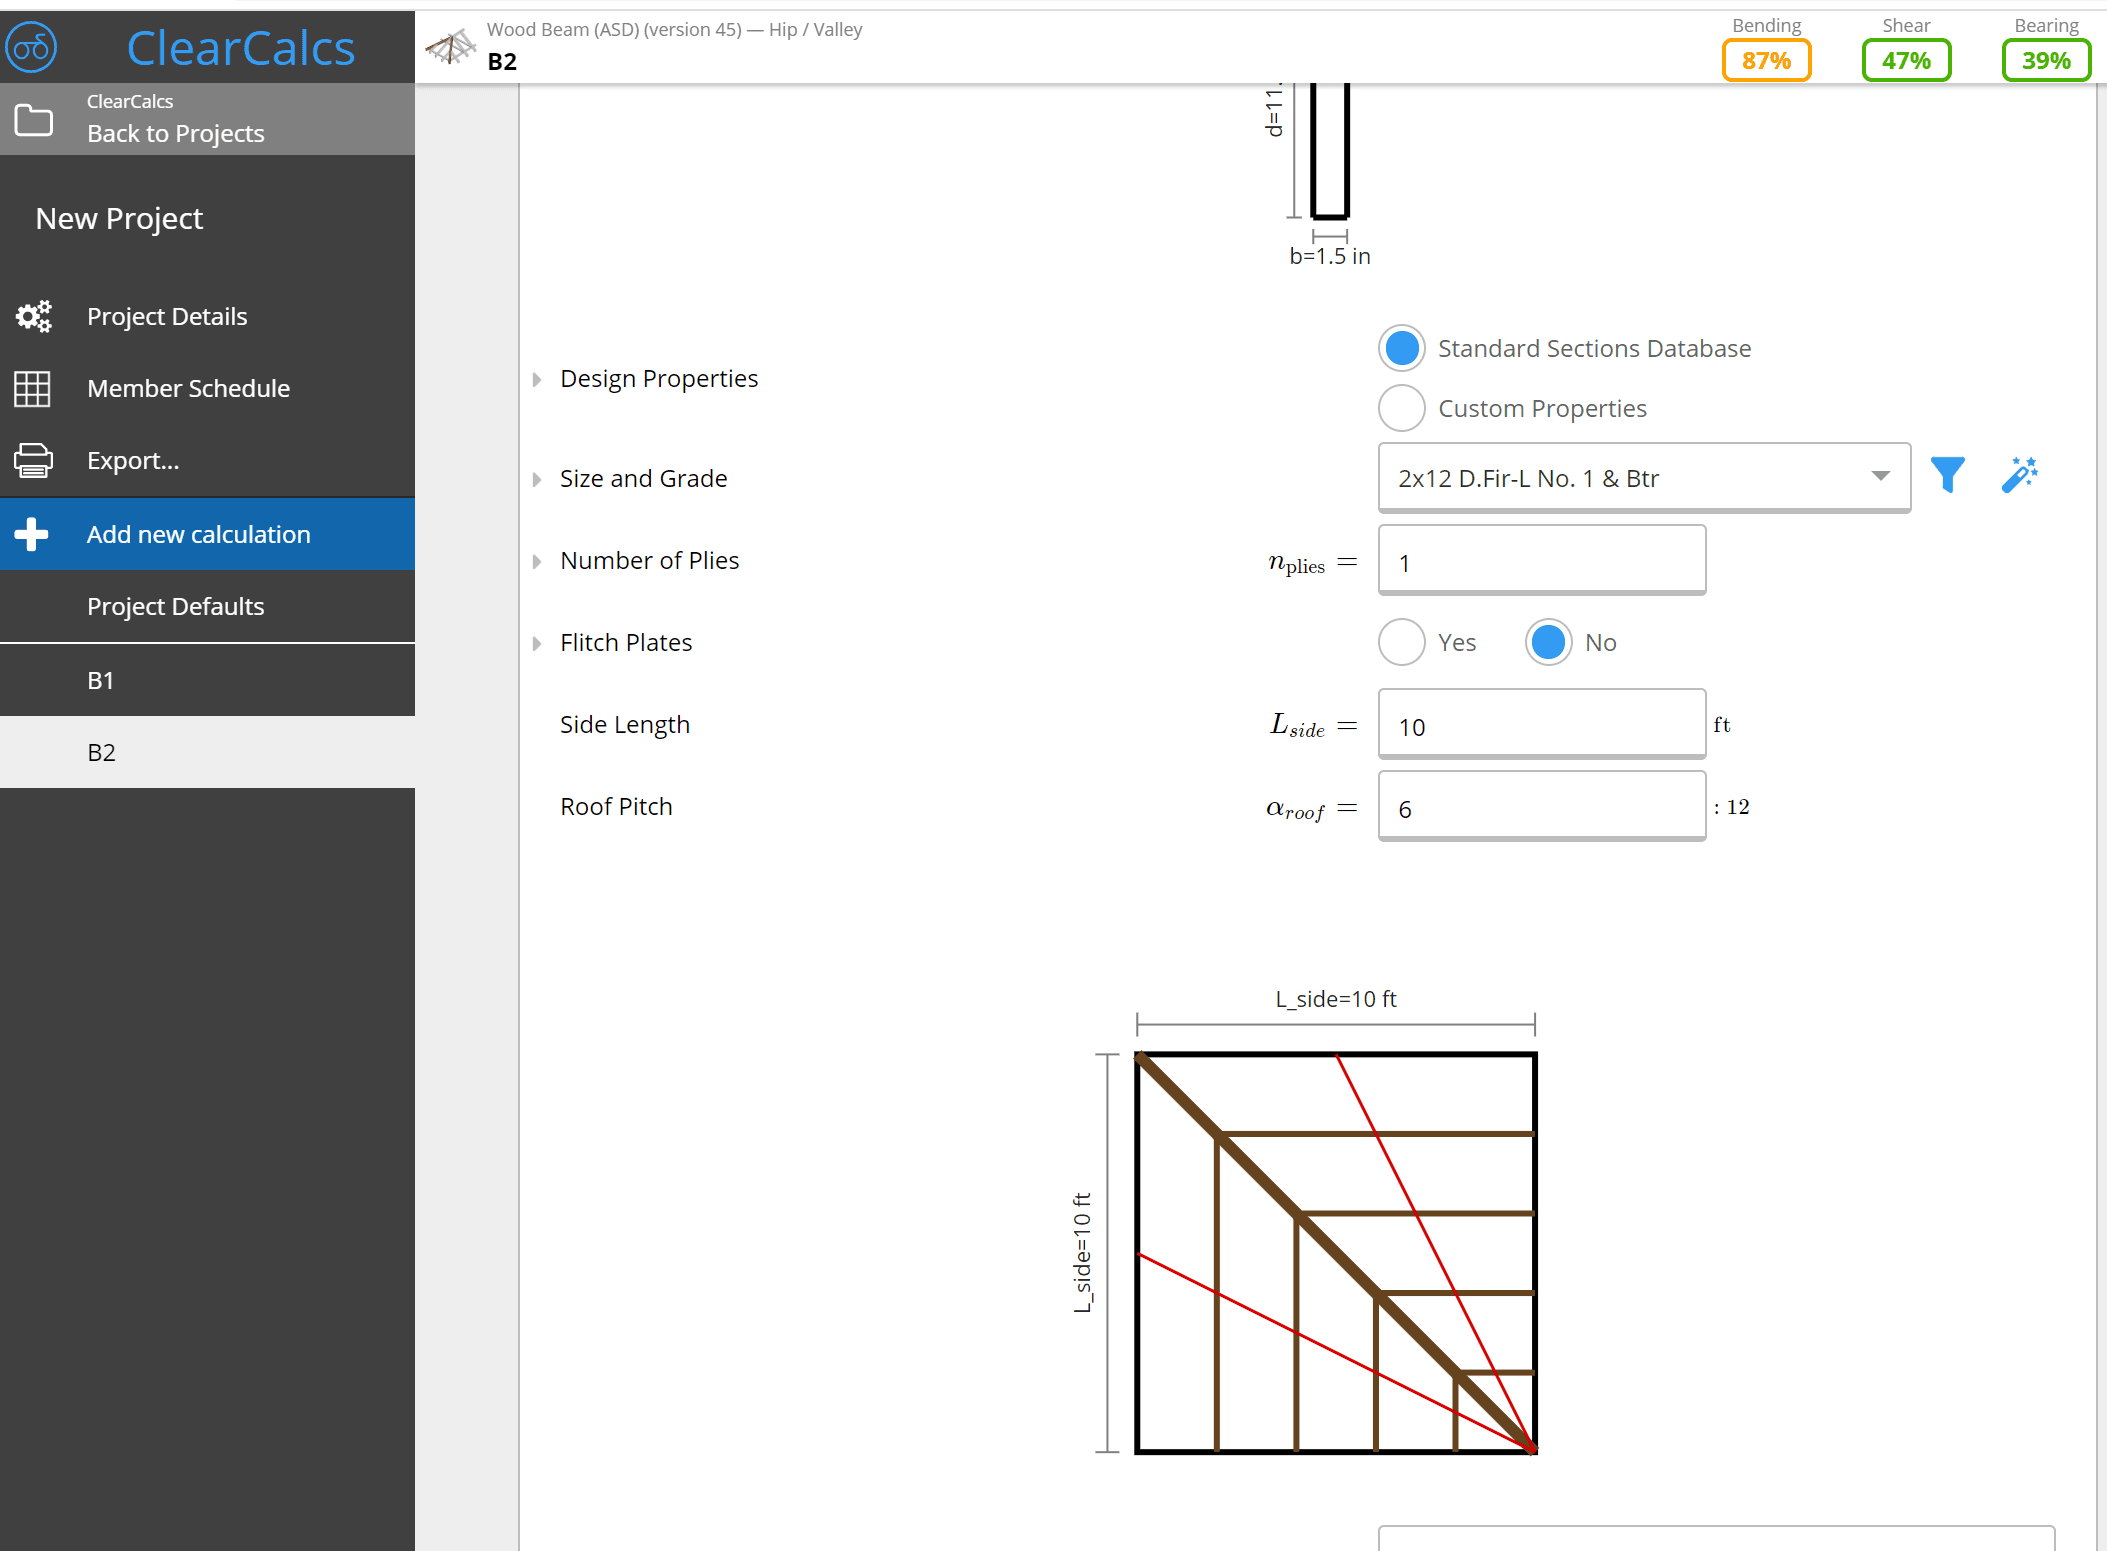This screenshot has width=2107, height=1551.
Task: Select Custom Properties radio button
Action: tap(1402, 407)
